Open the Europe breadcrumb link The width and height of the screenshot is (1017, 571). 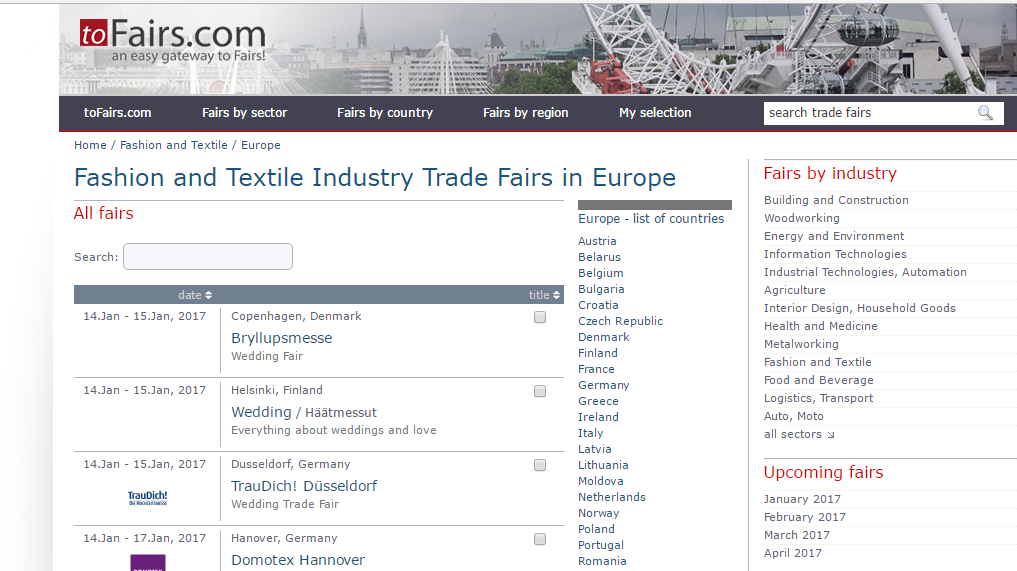(x=261, y=145)
